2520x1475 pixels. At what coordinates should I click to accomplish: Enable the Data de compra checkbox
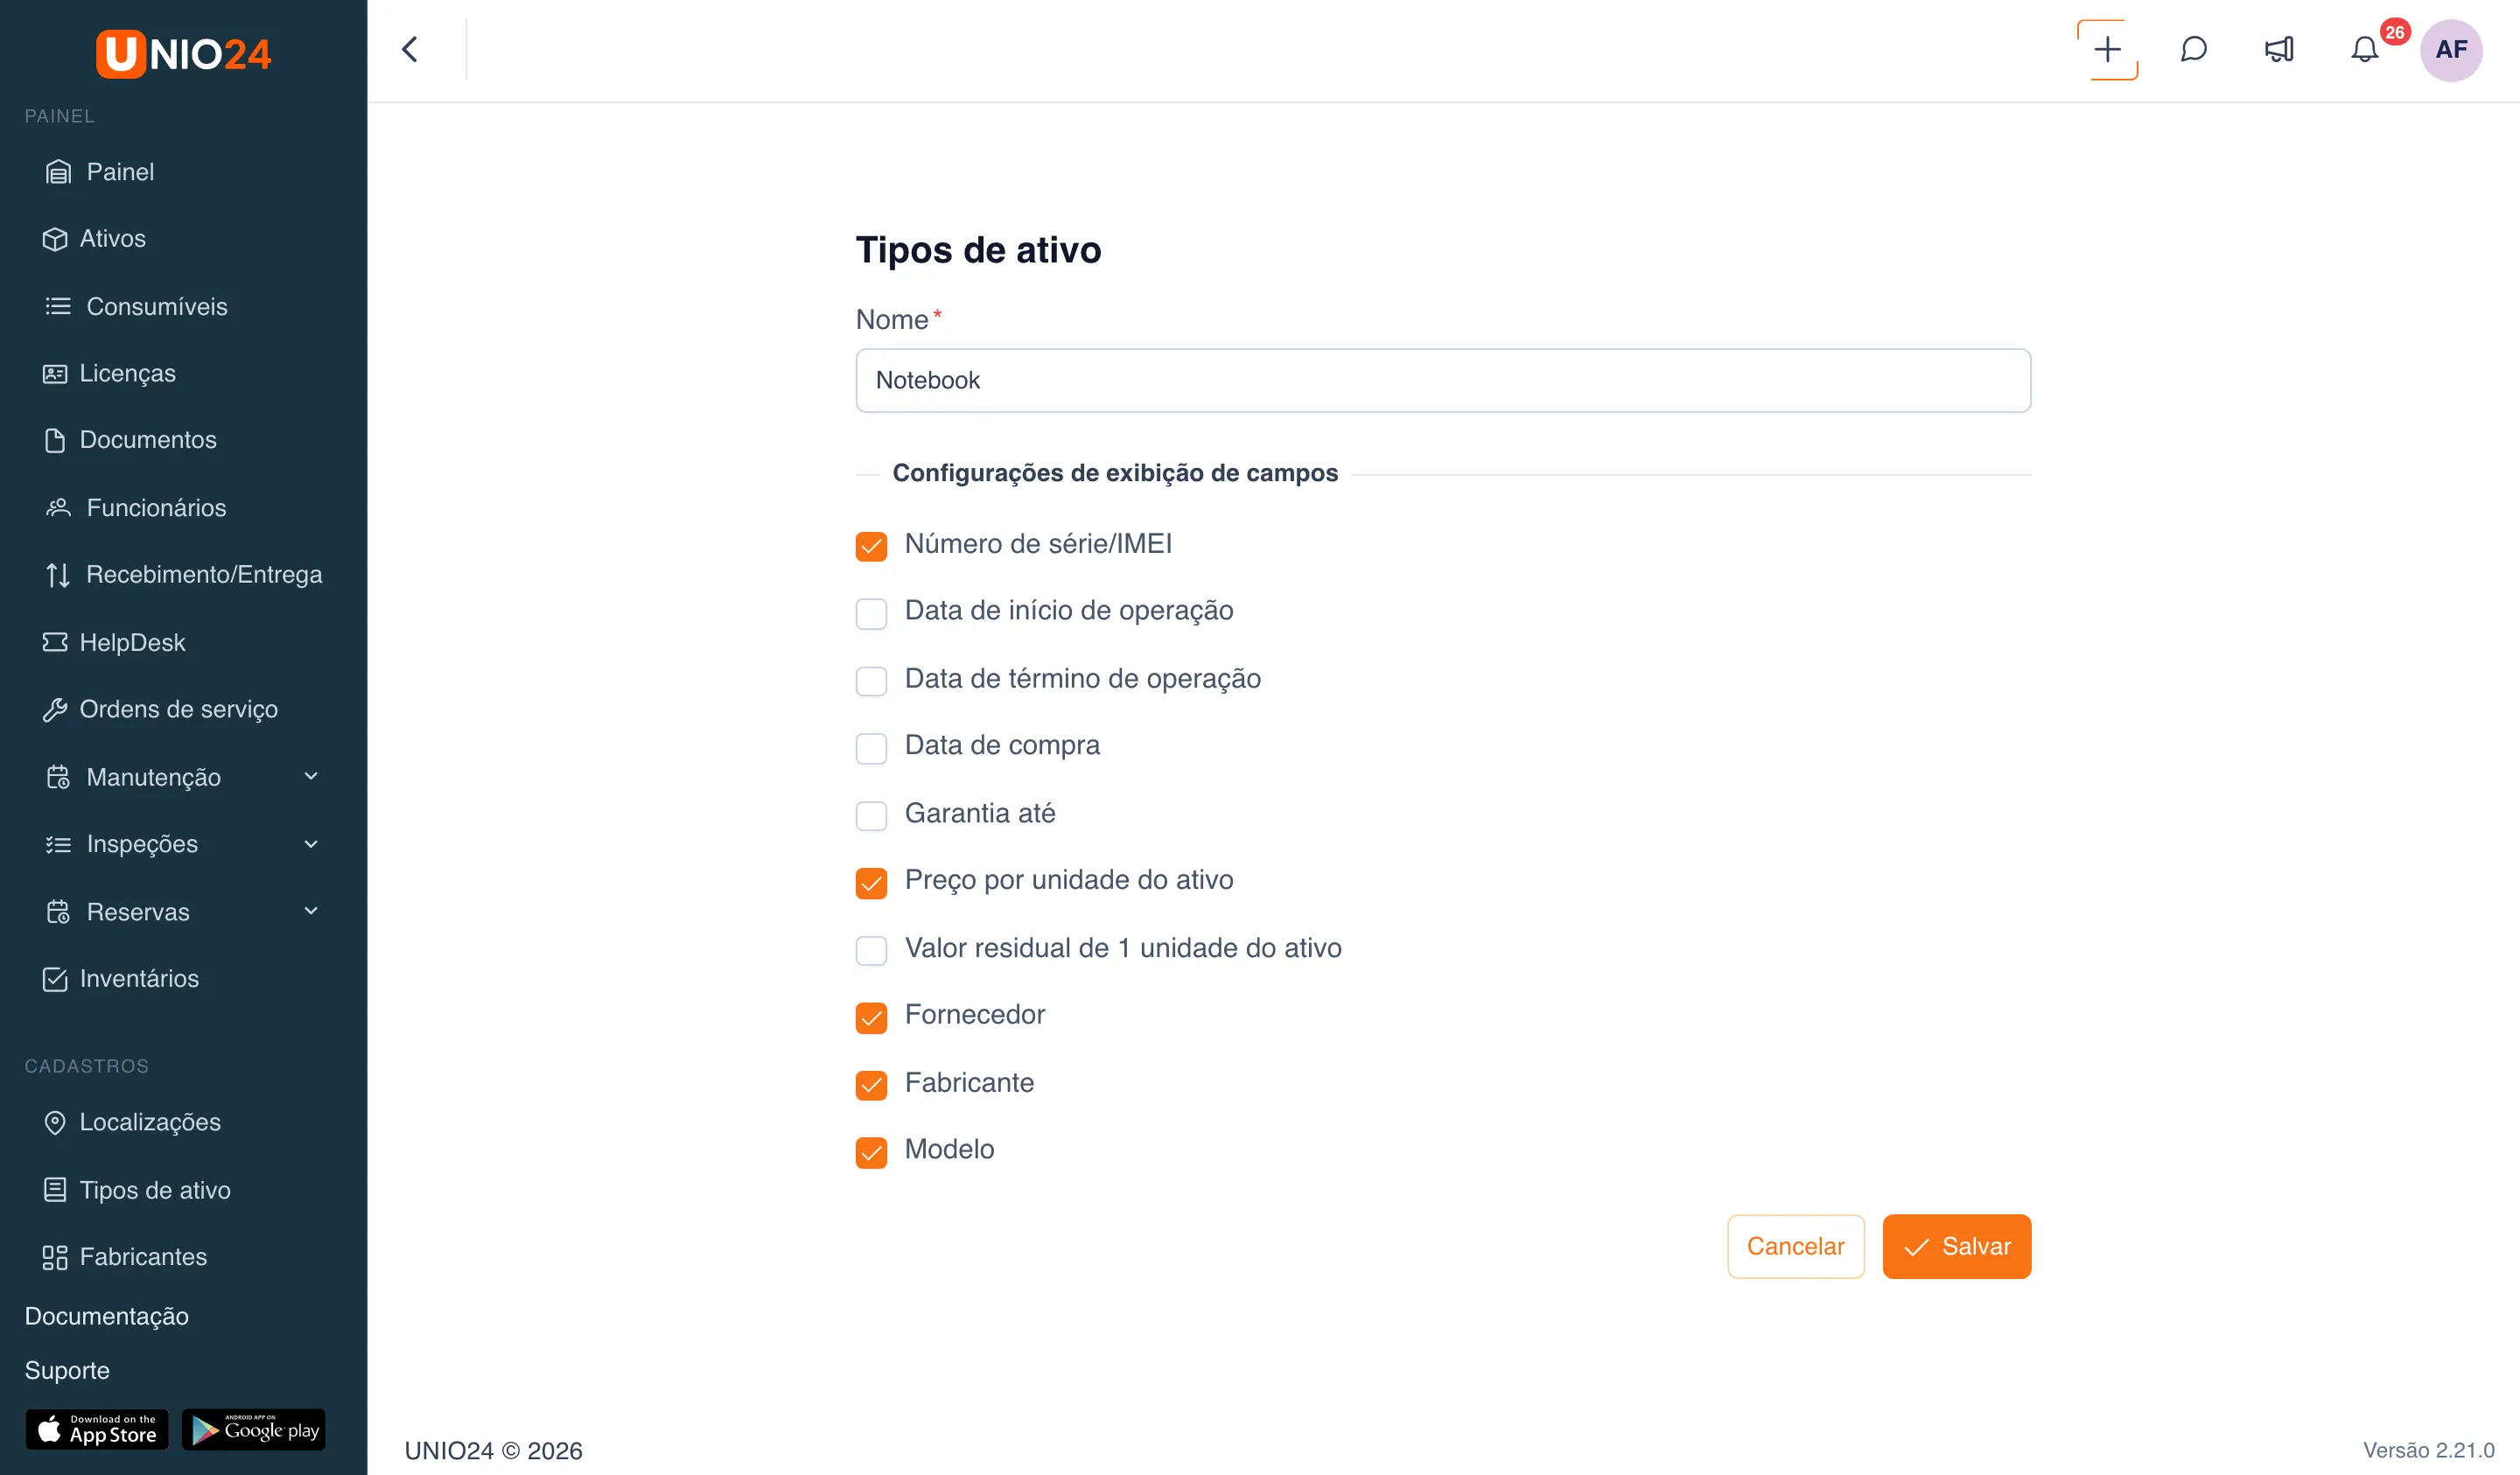871,748
